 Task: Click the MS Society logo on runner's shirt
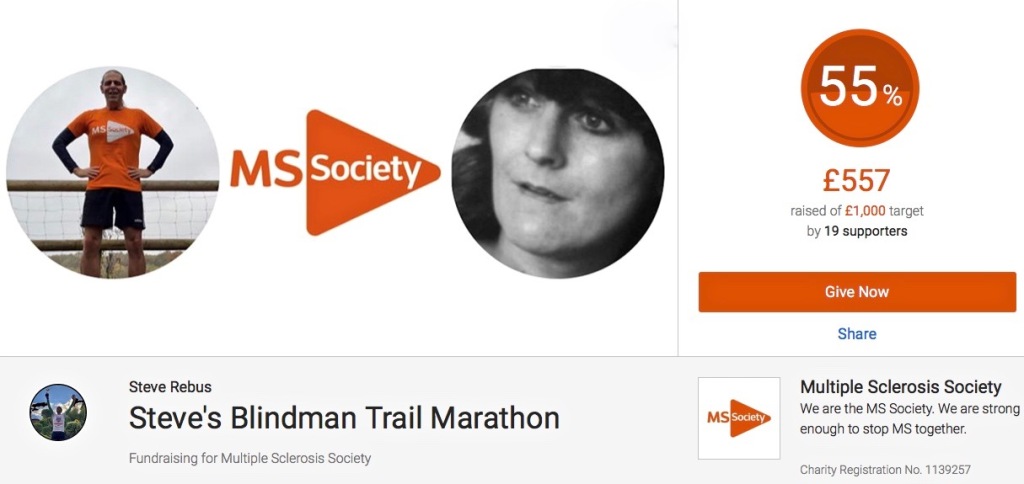(112, 130)
